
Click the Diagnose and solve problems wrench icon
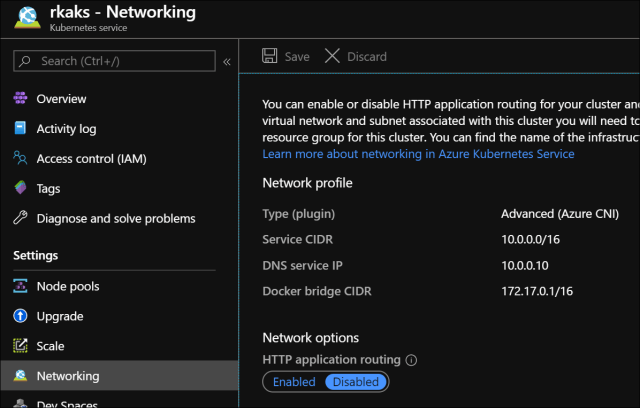click(x=20, y=218)
